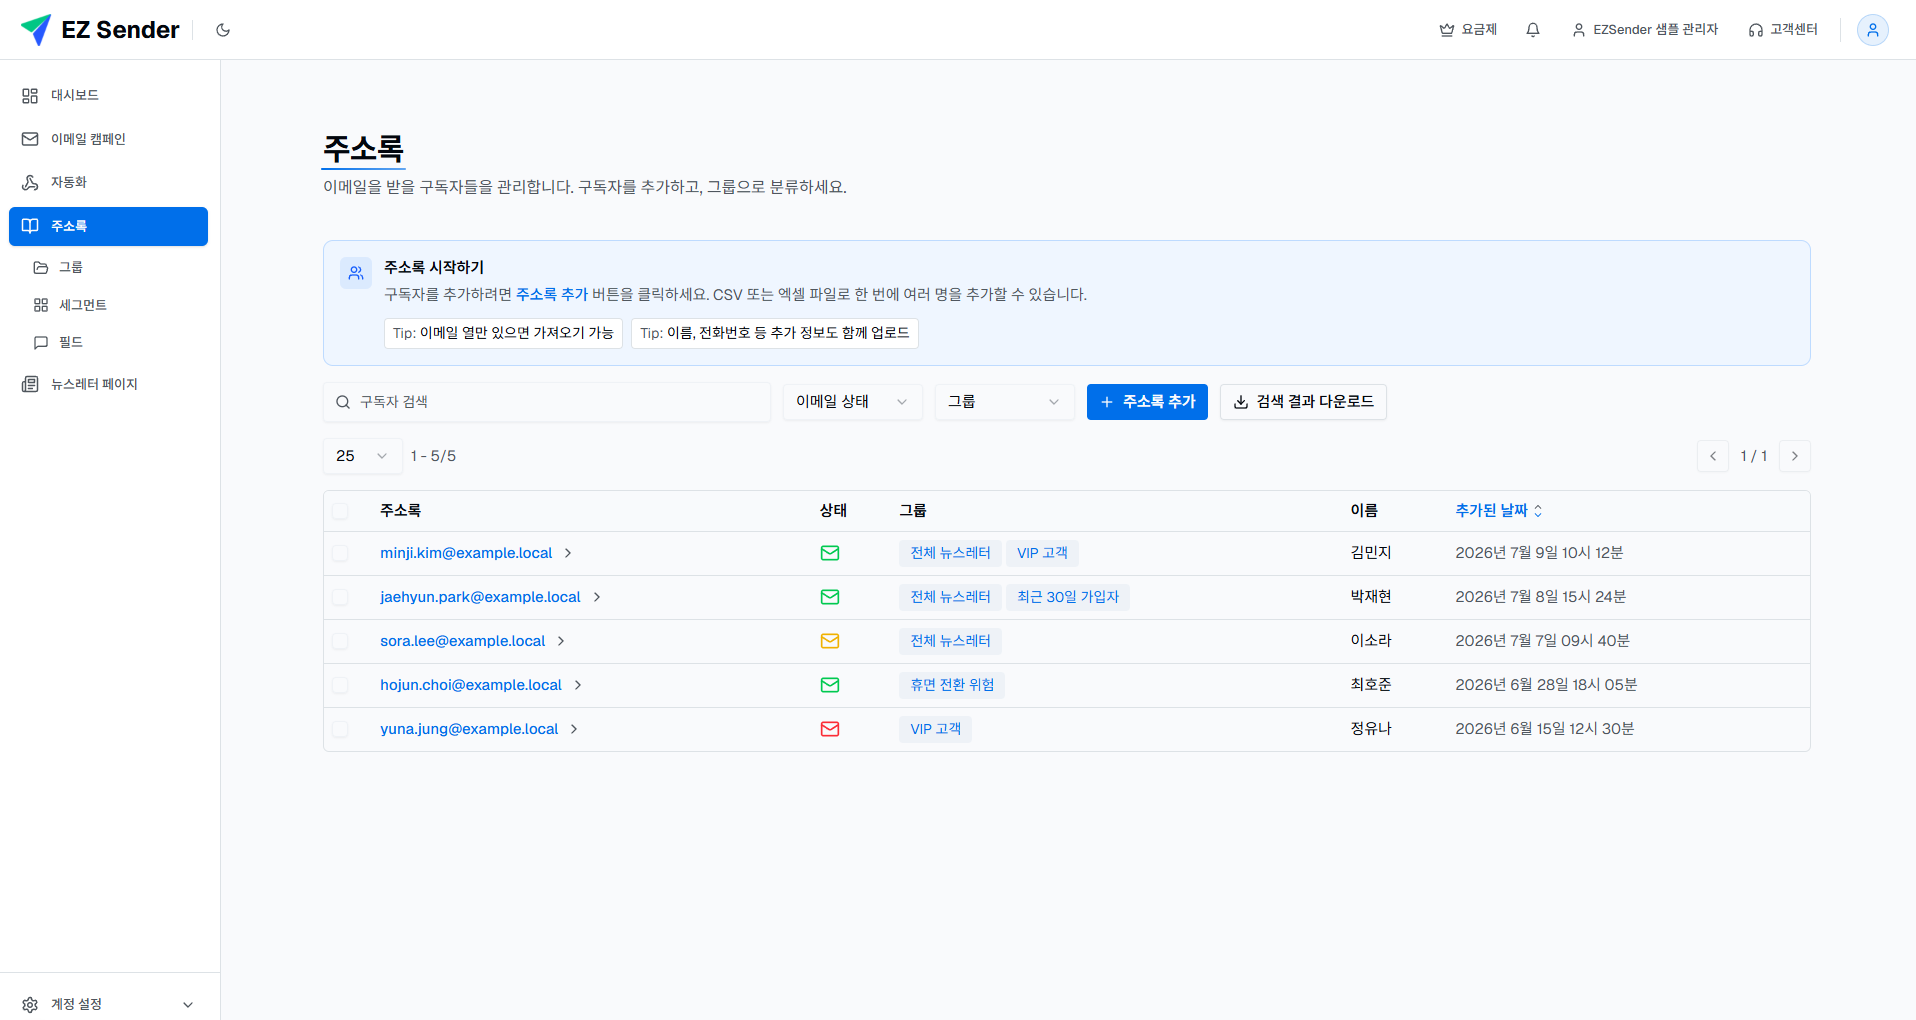Open the notifications bell
The height and width of the screenshot is (1020, 1916).
[1532, 30]
